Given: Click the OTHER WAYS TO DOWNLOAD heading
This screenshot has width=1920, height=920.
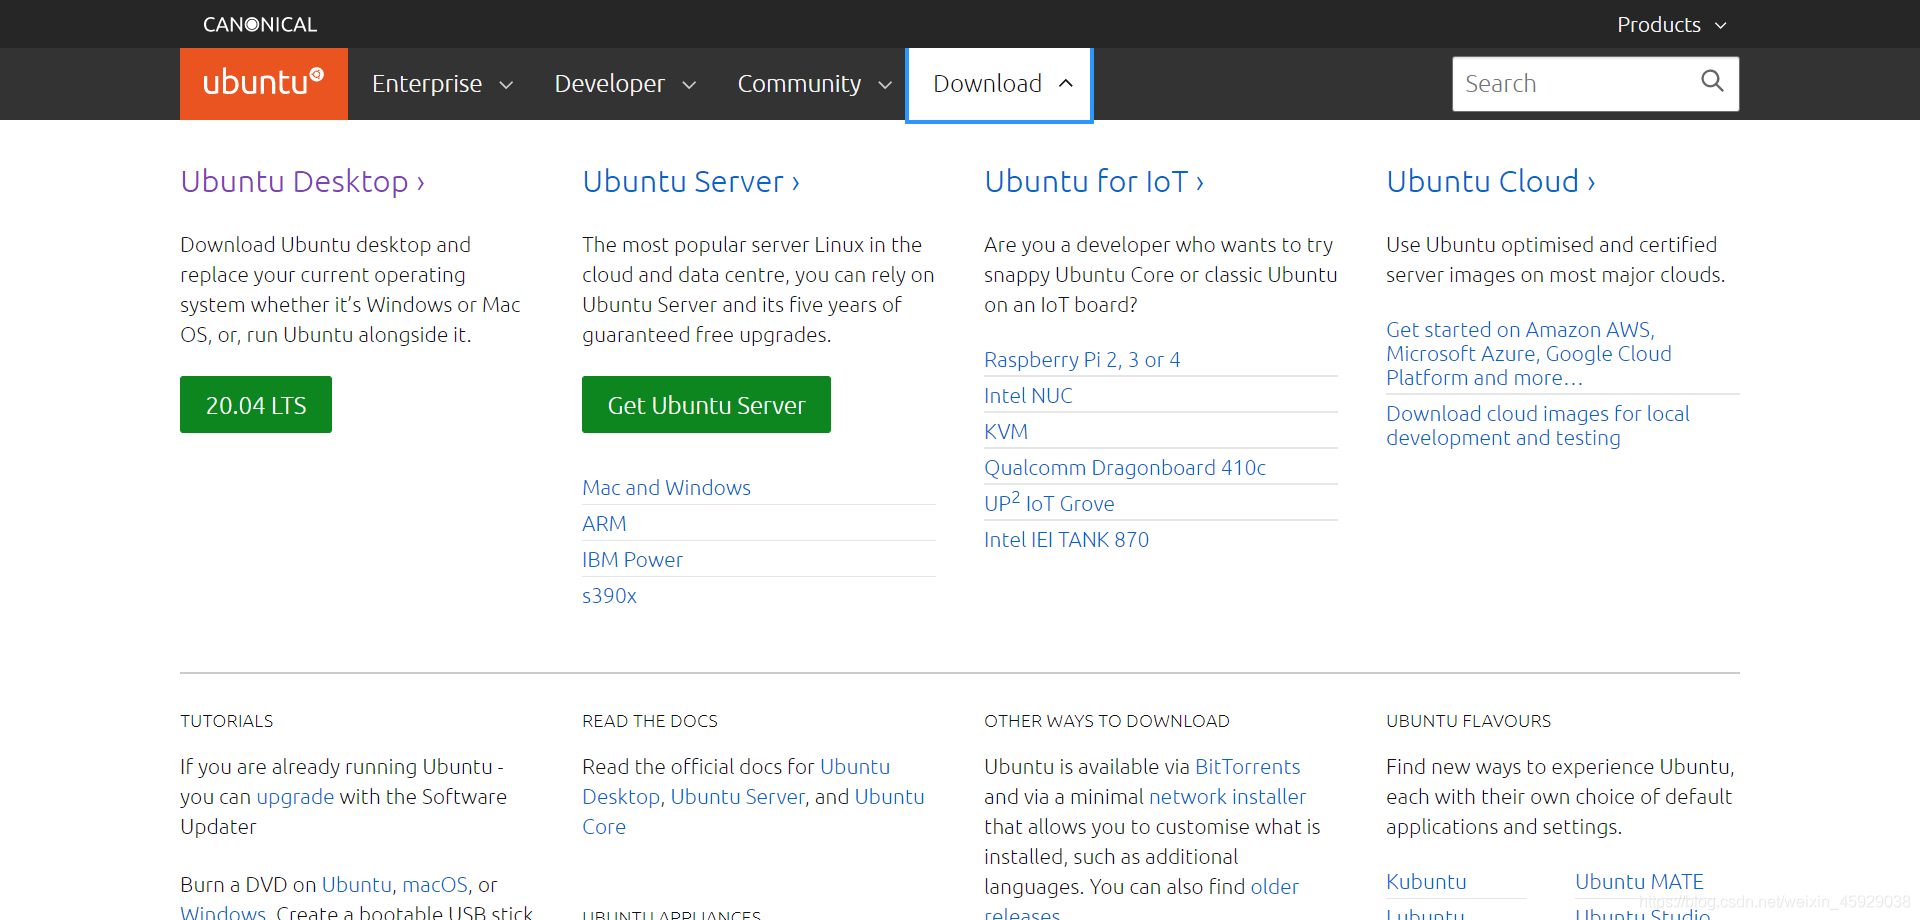Looking at the screenshot, I should tap(1107, 721).
